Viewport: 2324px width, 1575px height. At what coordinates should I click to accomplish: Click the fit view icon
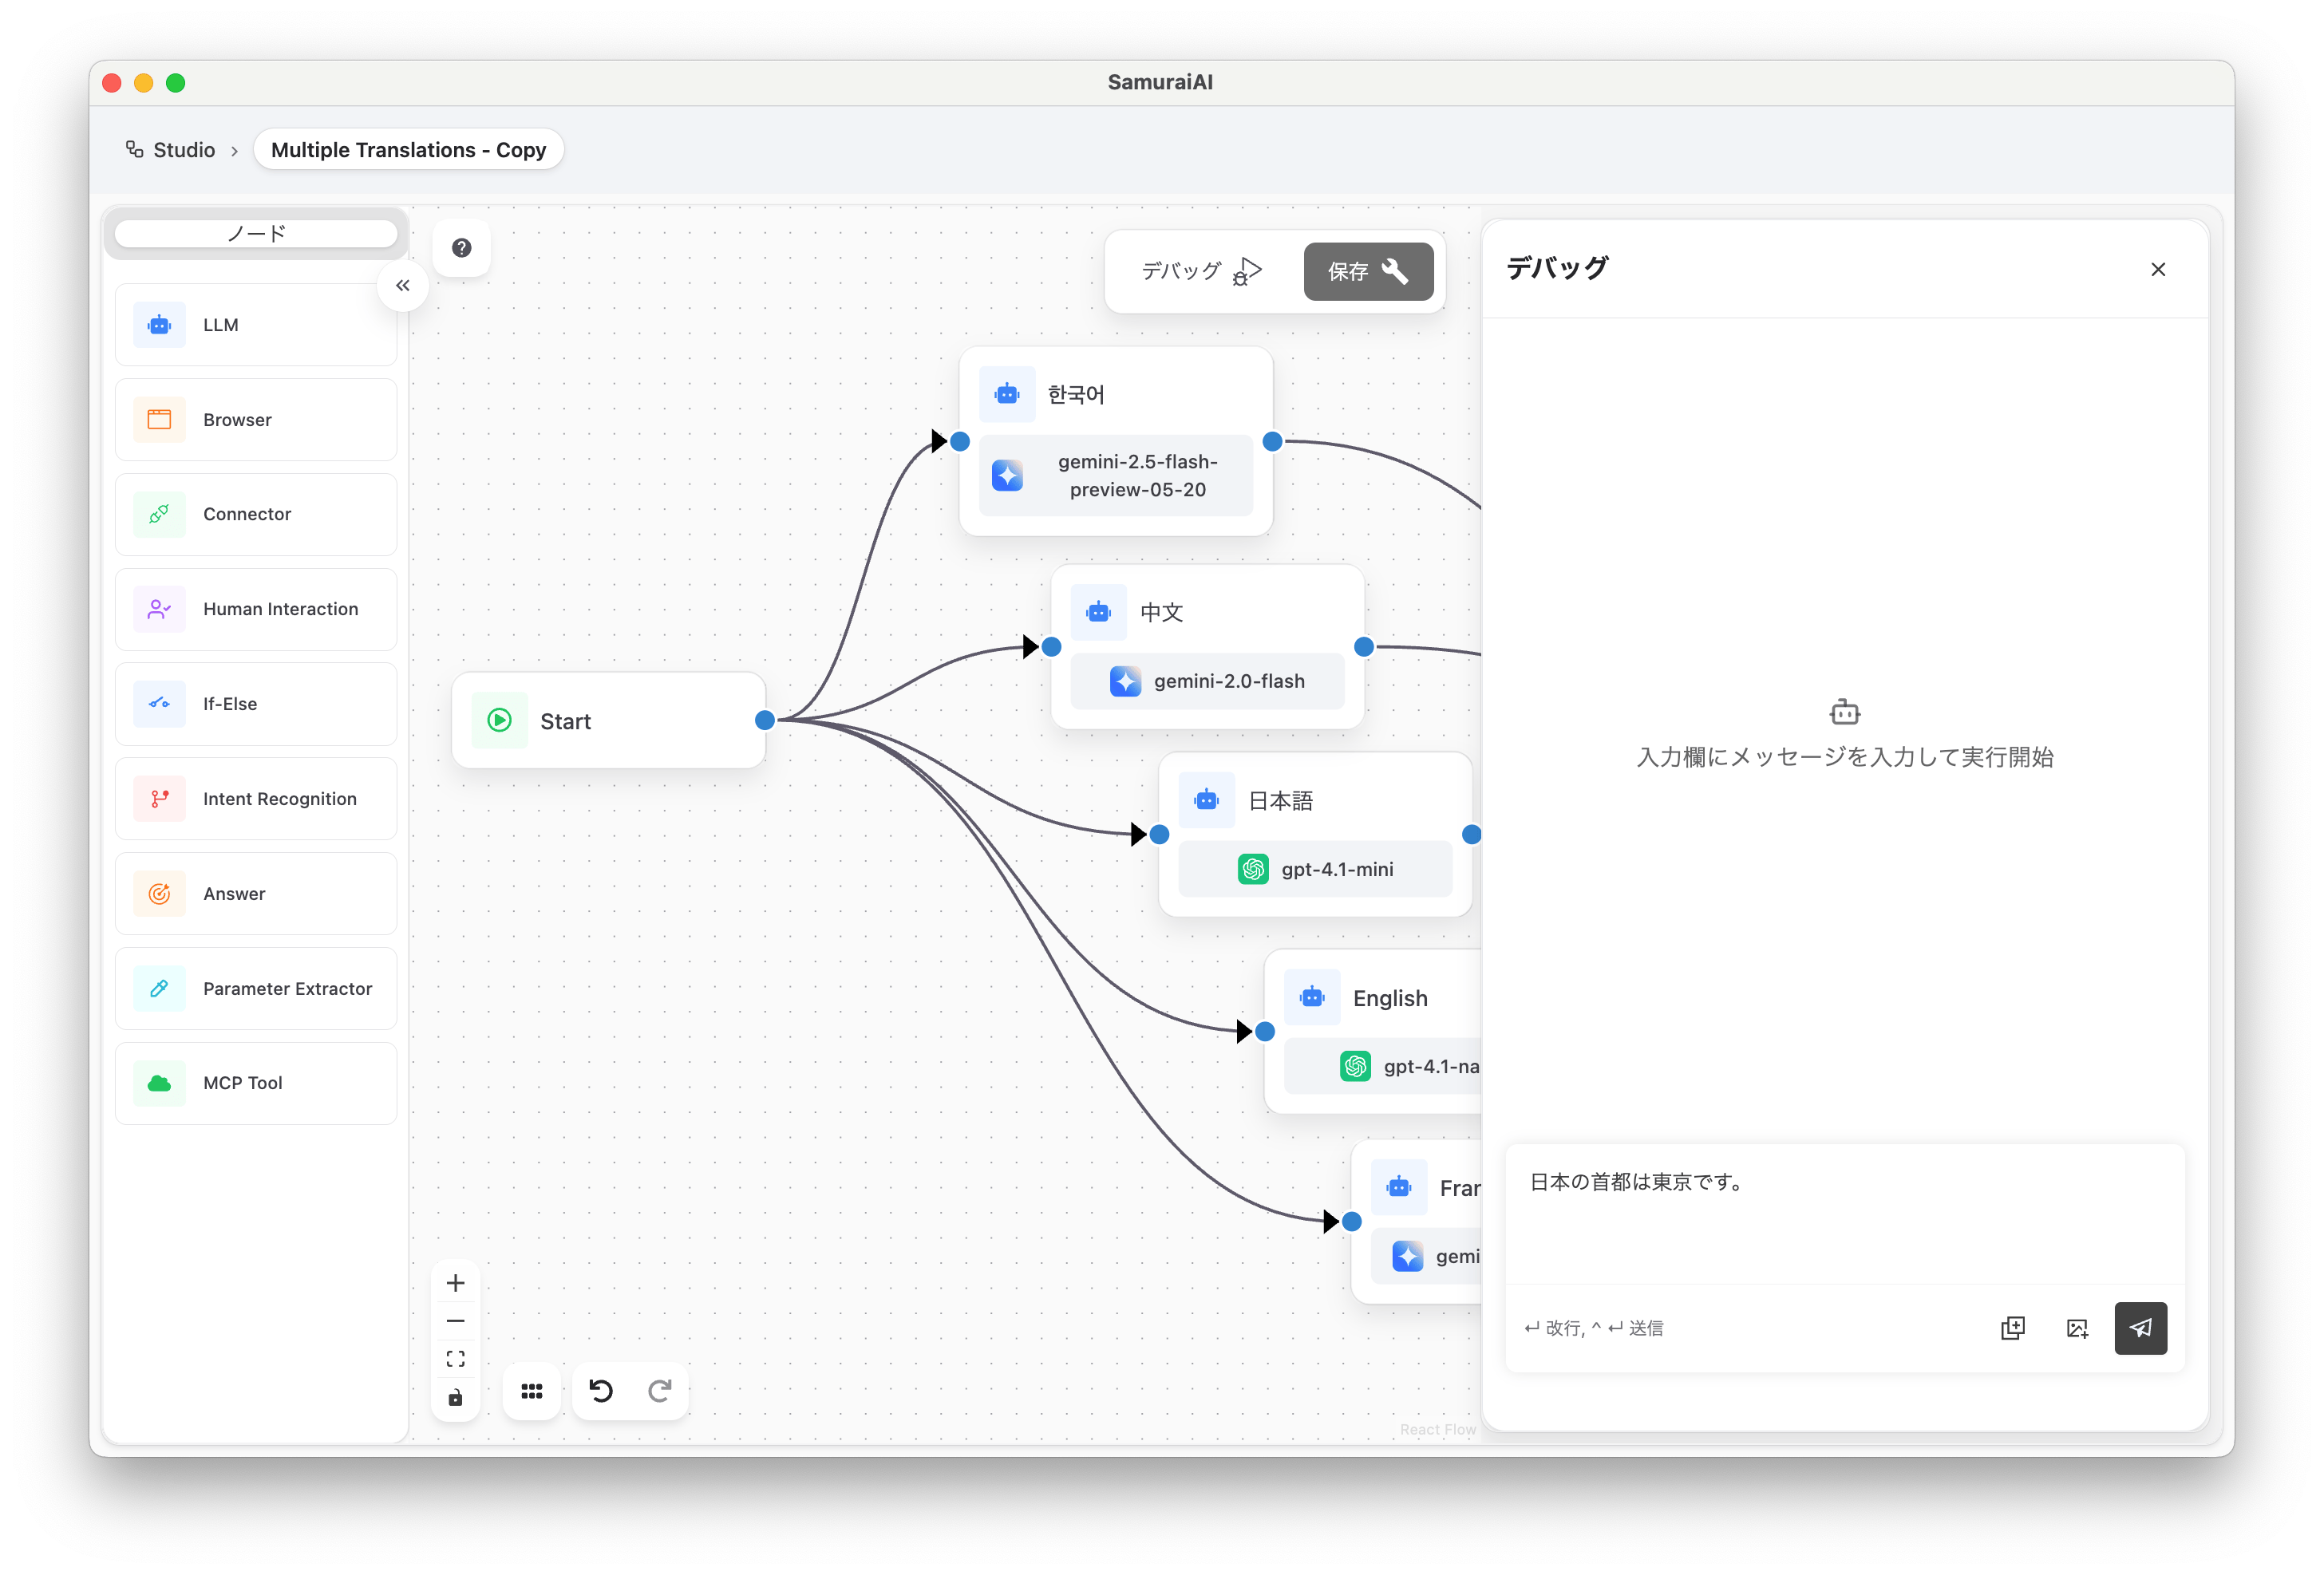coord(456,1359)
